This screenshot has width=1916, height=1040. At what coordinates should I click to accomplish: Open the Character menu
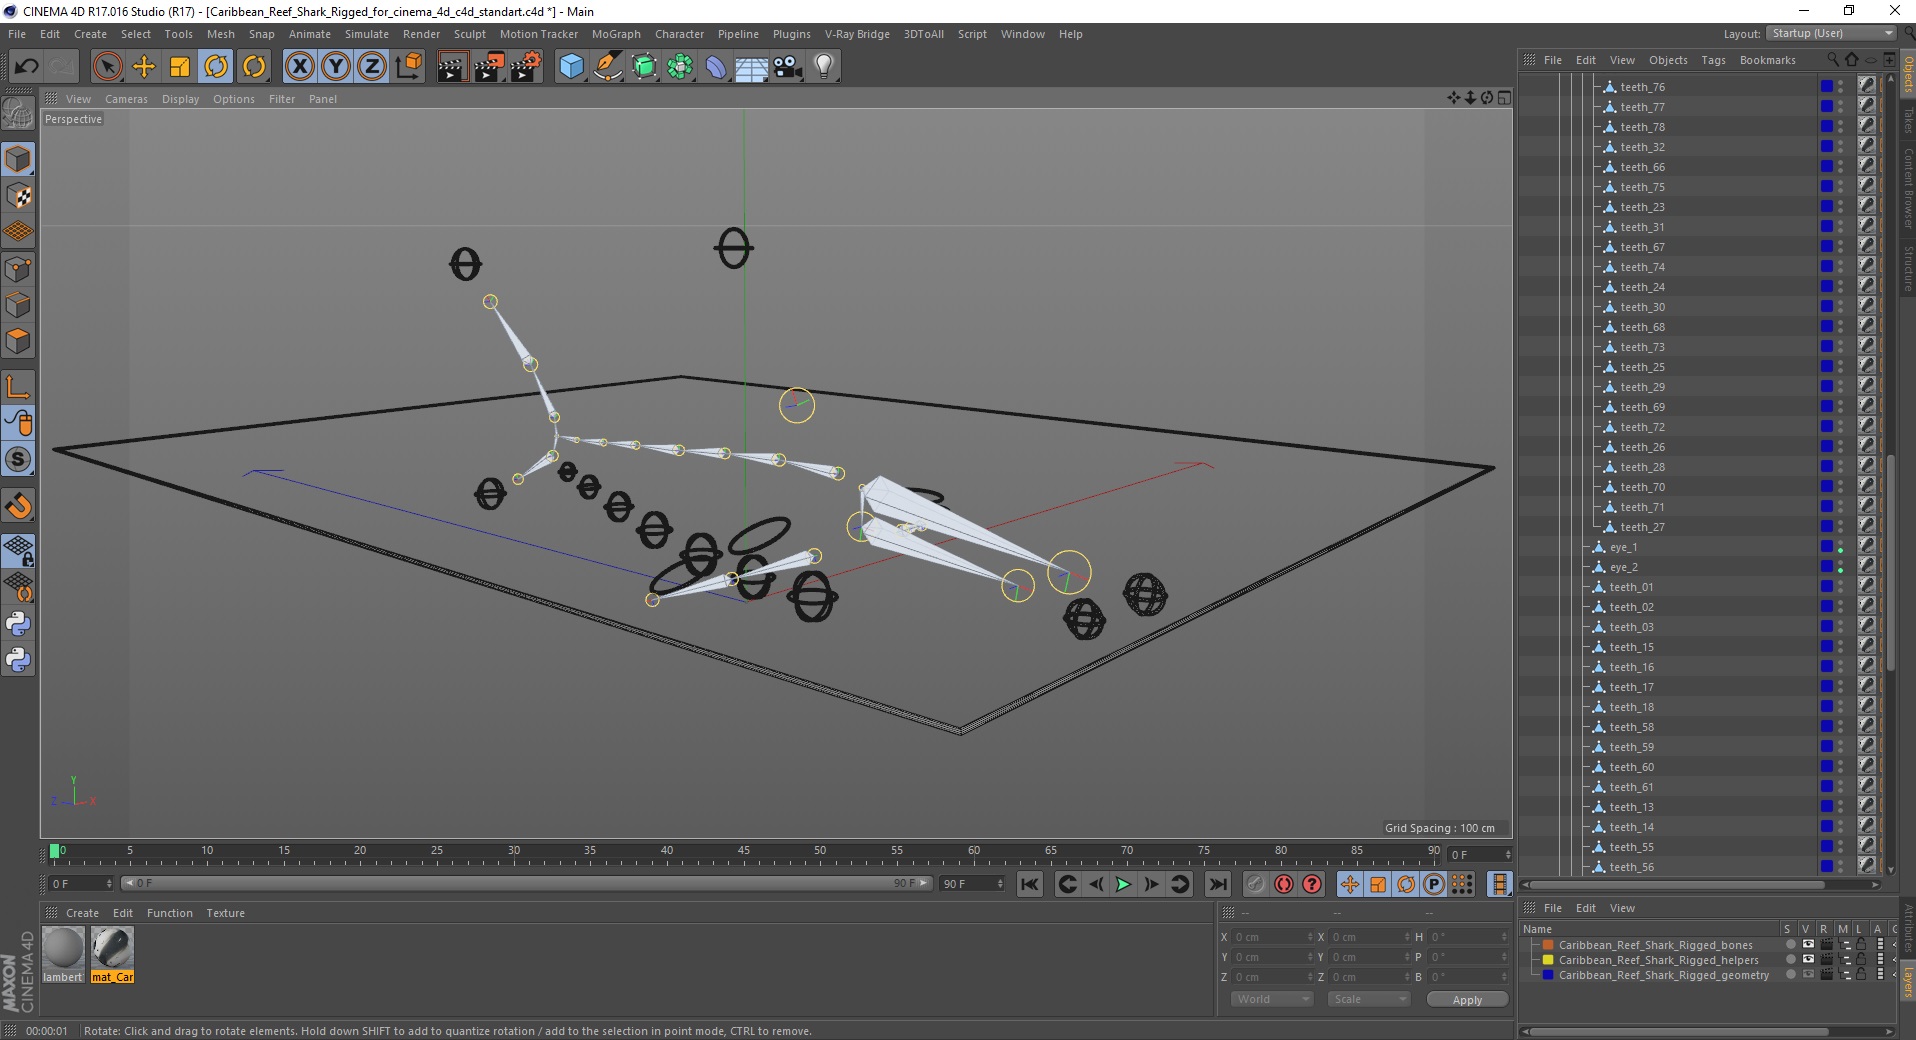tap(679, 34)
